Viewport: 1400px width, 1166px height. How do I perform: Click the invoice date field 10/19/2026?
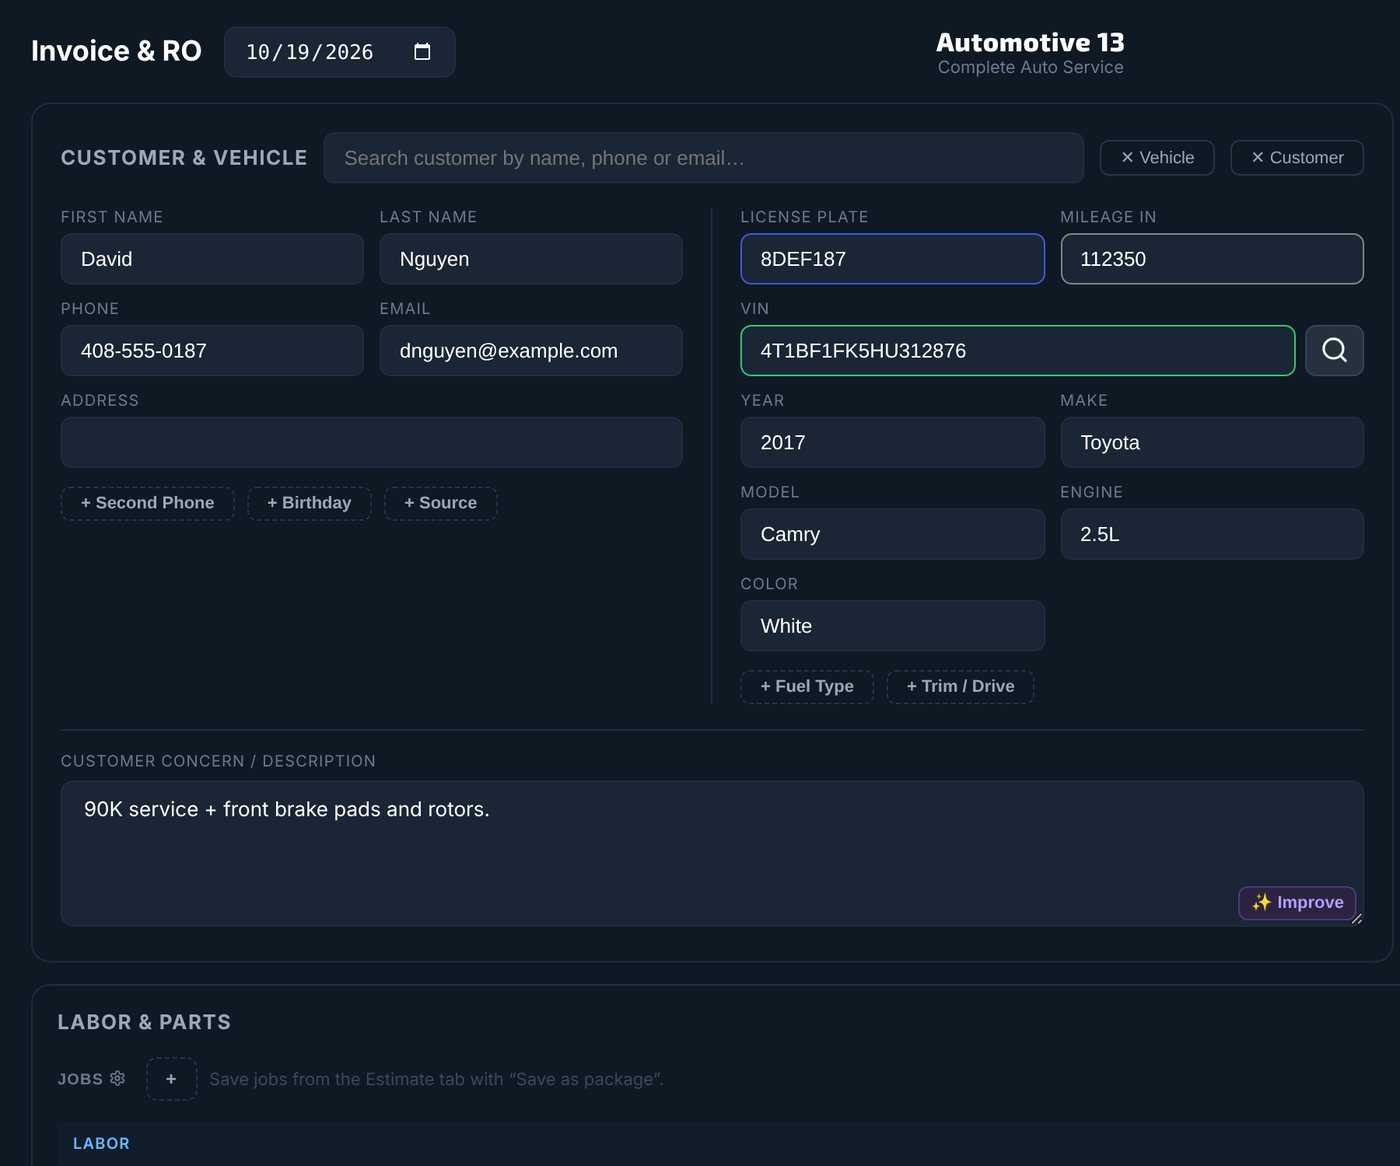(339, 52)
